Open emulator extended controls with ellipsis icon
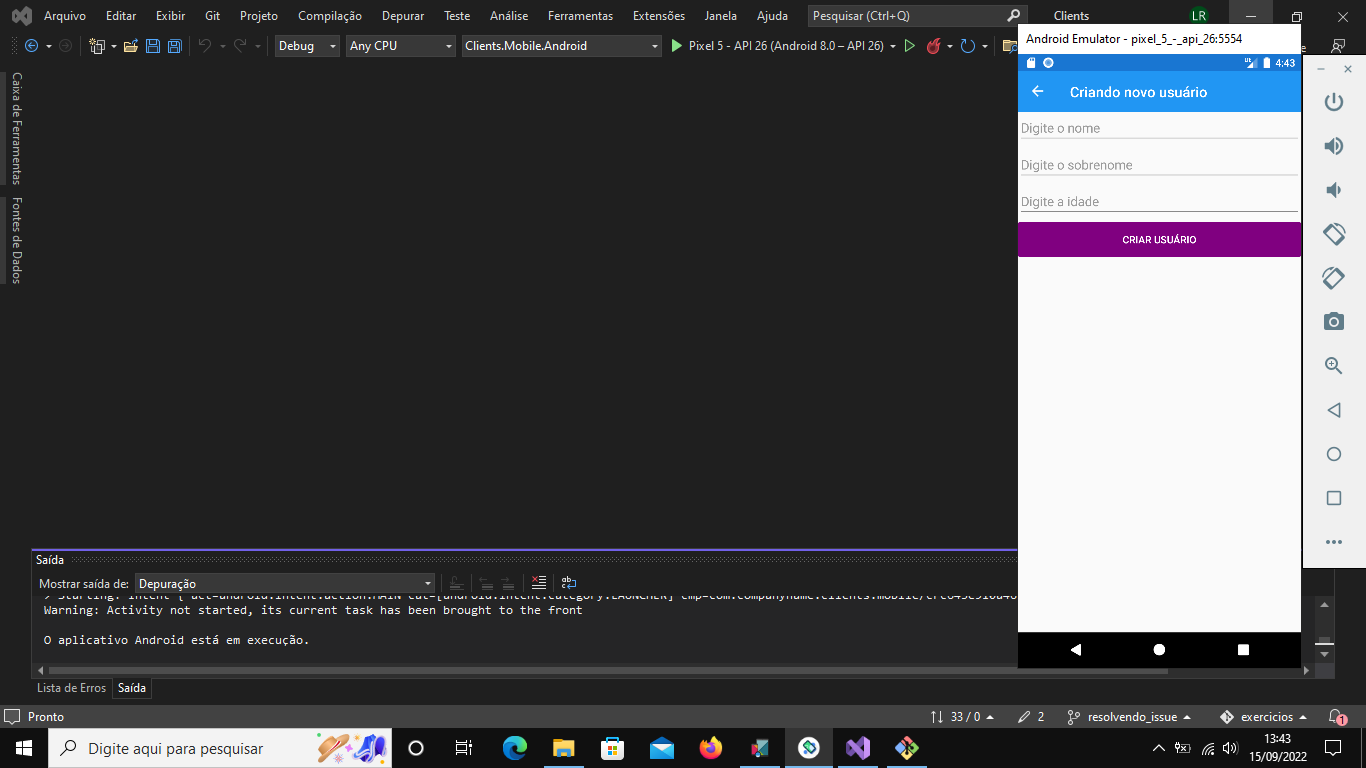 1334,542
